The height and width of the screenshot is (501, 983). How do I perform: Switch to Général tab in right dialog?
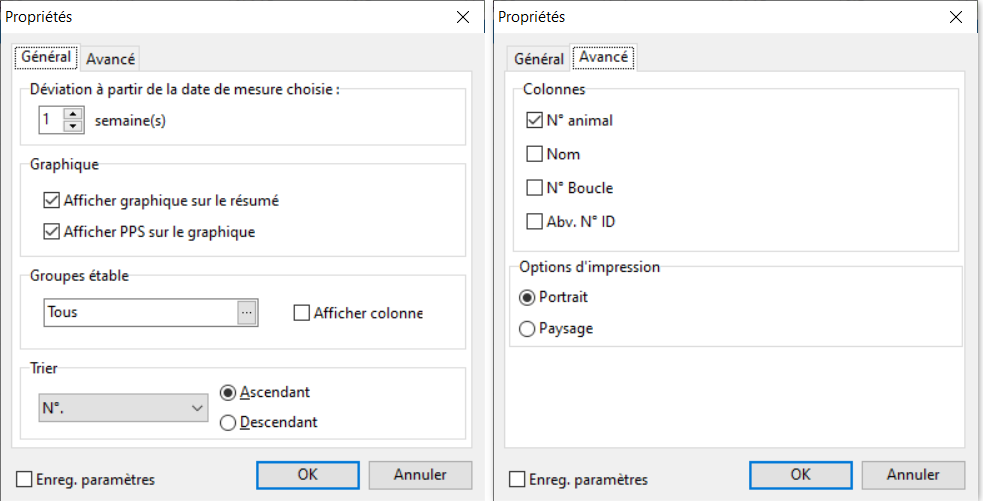pyautogui.click(x=538, y=59)
